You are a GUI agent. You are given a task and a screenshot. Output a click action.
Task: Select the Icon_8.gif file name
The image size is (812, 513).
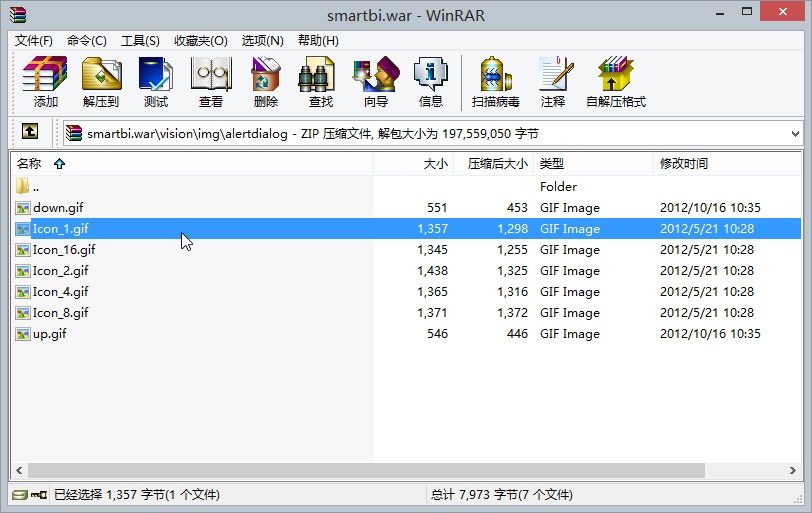tap(60, 313)
